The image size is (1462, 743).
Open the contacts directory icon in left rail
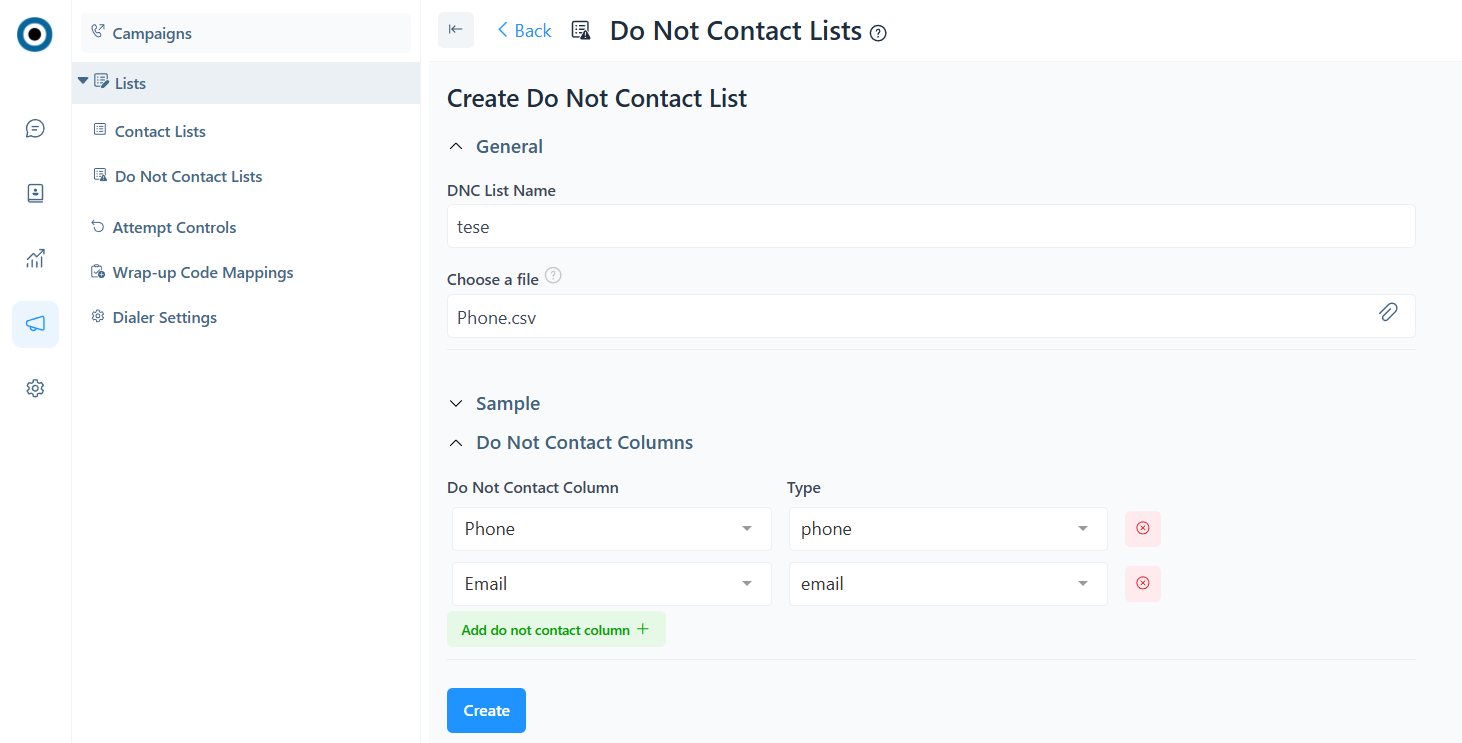35,194
